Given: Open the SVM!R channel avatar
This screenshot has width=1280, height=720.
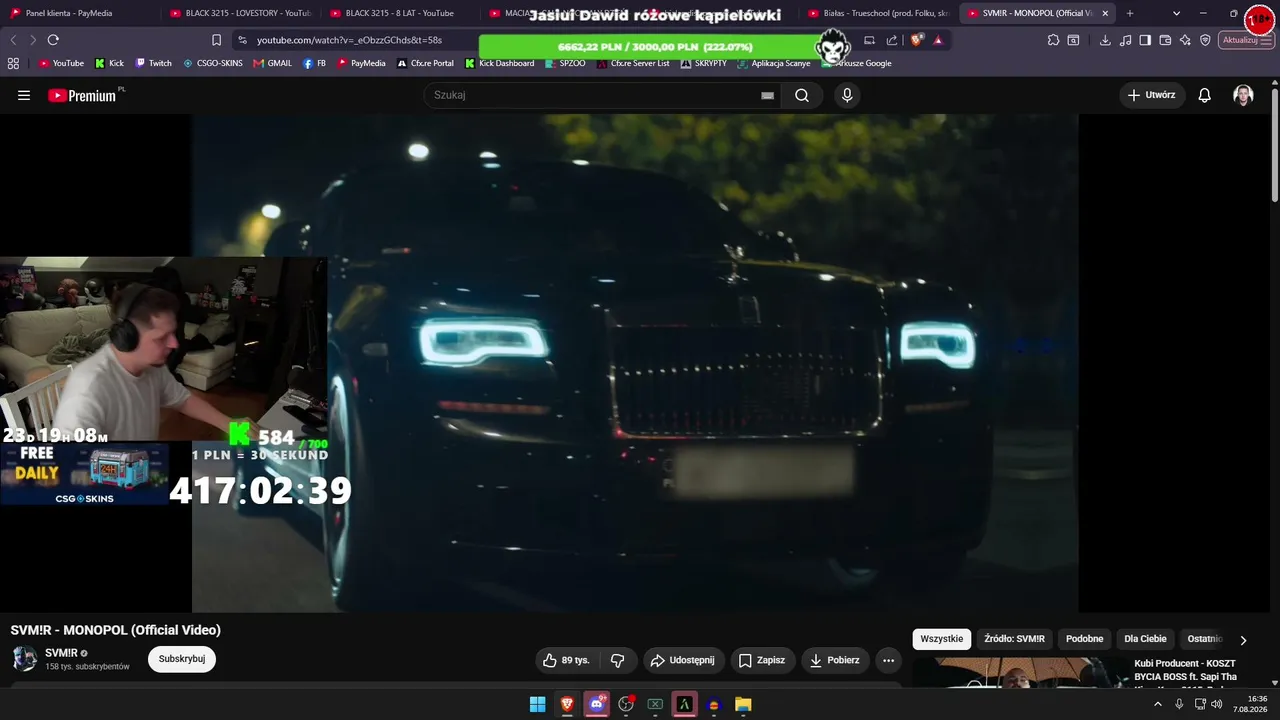Looking at the screenshot, I should click(x=25, y=658).
